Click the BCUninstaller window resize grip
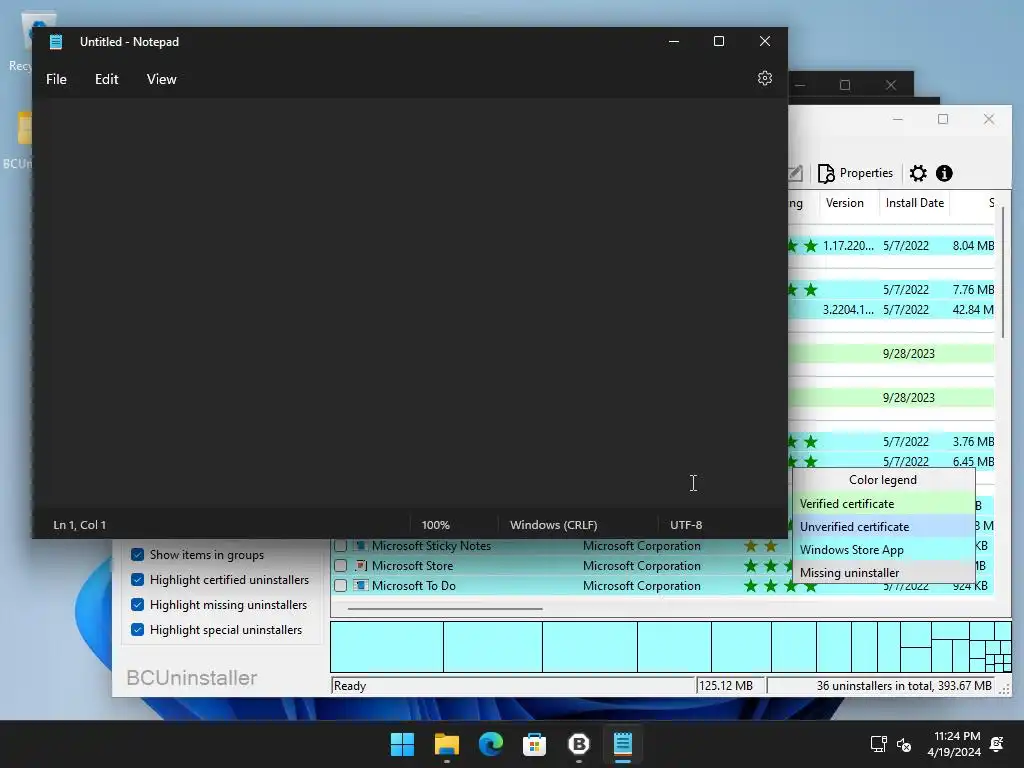 tap(1005, 688)
